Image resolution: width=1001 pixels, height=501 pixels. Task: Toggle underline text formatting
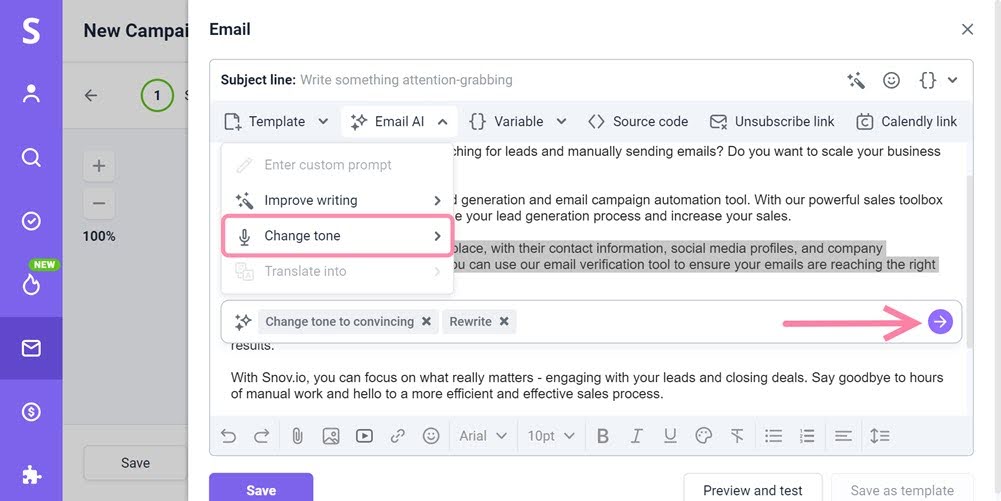(670, 436)
